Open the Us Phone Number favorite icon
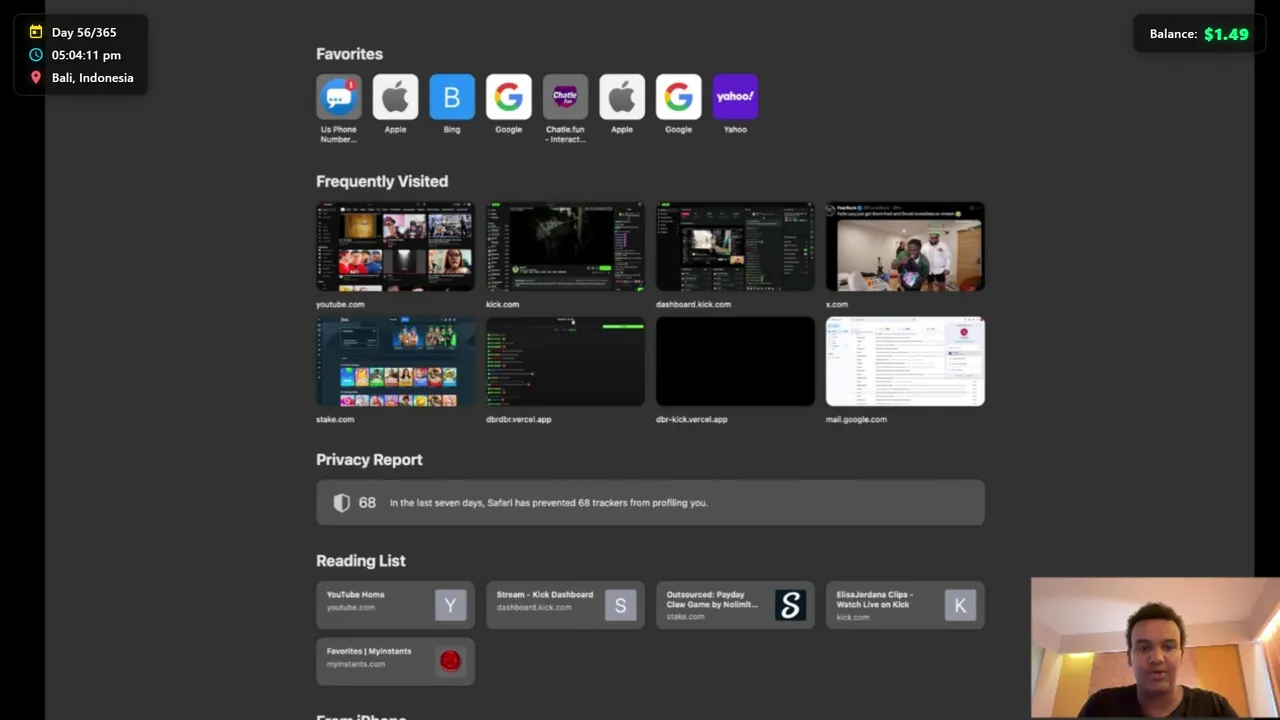Viewport: 1280px width, 720px height. [x=339, y=97]
